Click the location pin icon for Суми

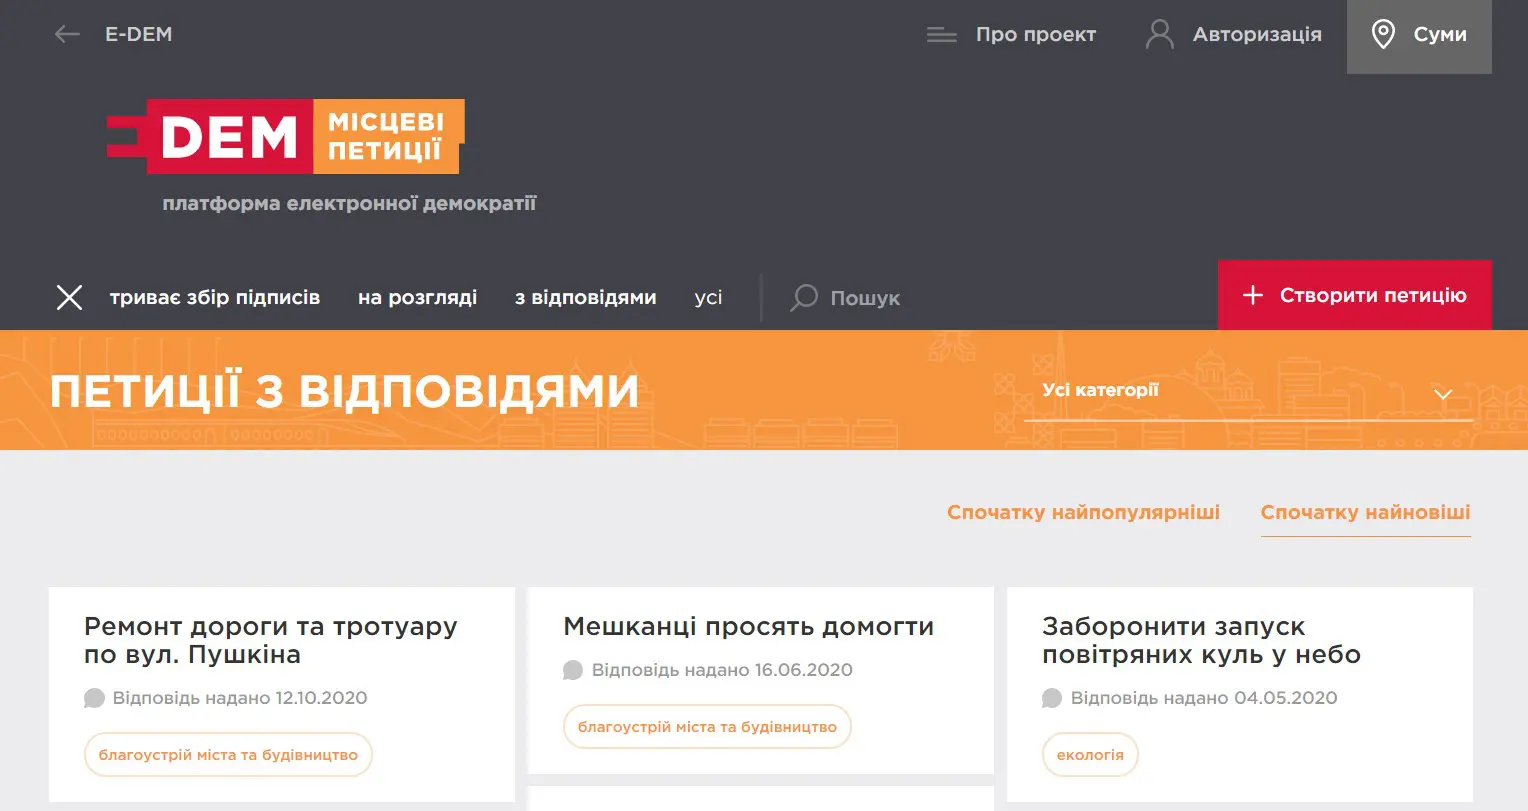pyautogui.click(x=1384, y=35)
